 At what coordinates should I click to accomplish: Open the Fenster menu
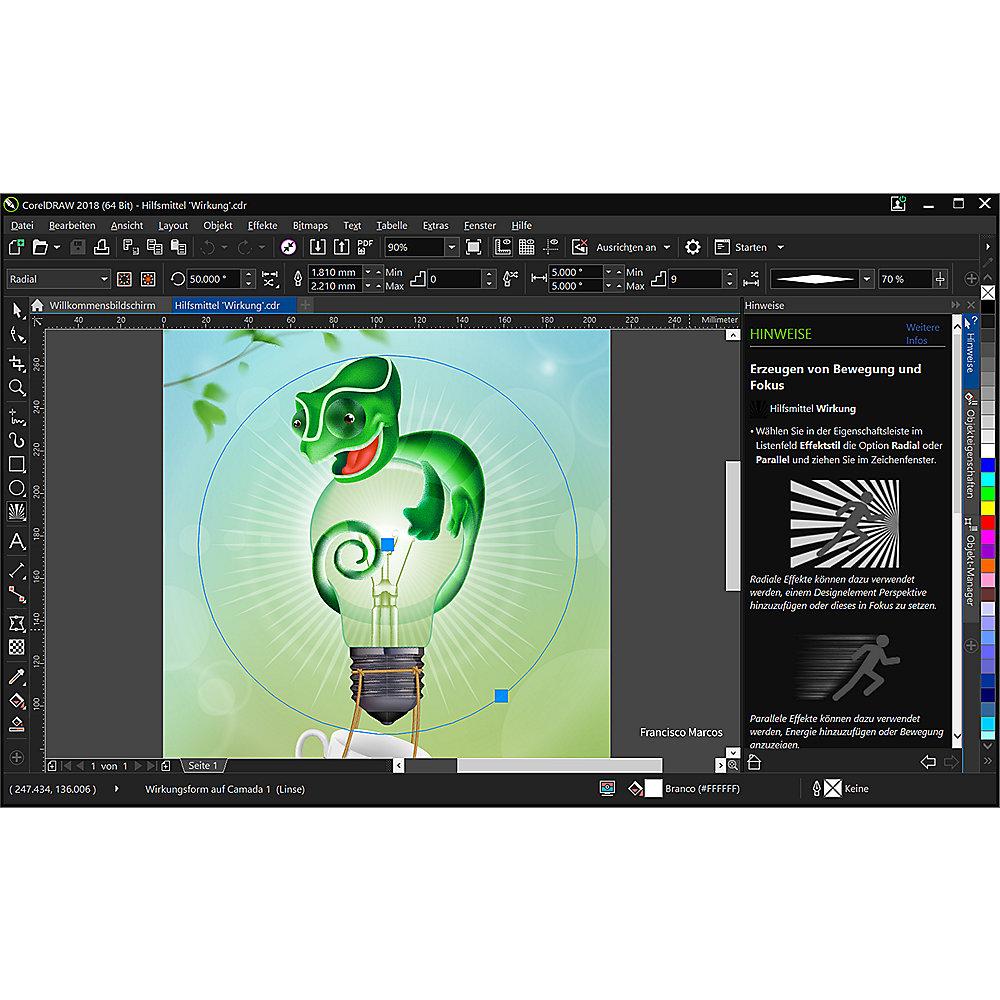[480, 226]
